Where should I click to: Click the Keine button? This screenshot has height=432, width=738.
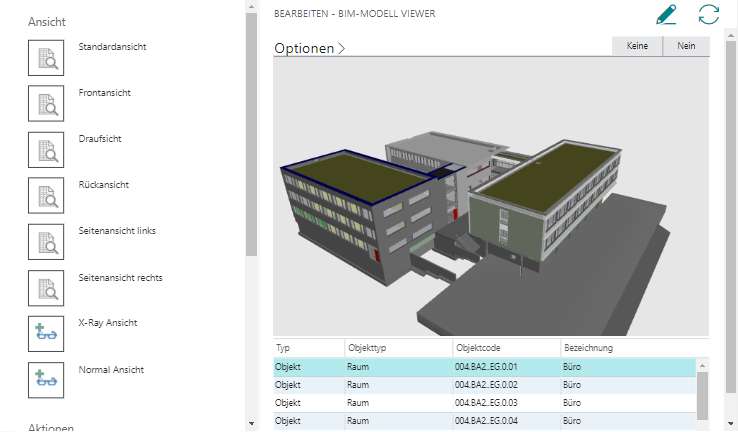[636, 46]
